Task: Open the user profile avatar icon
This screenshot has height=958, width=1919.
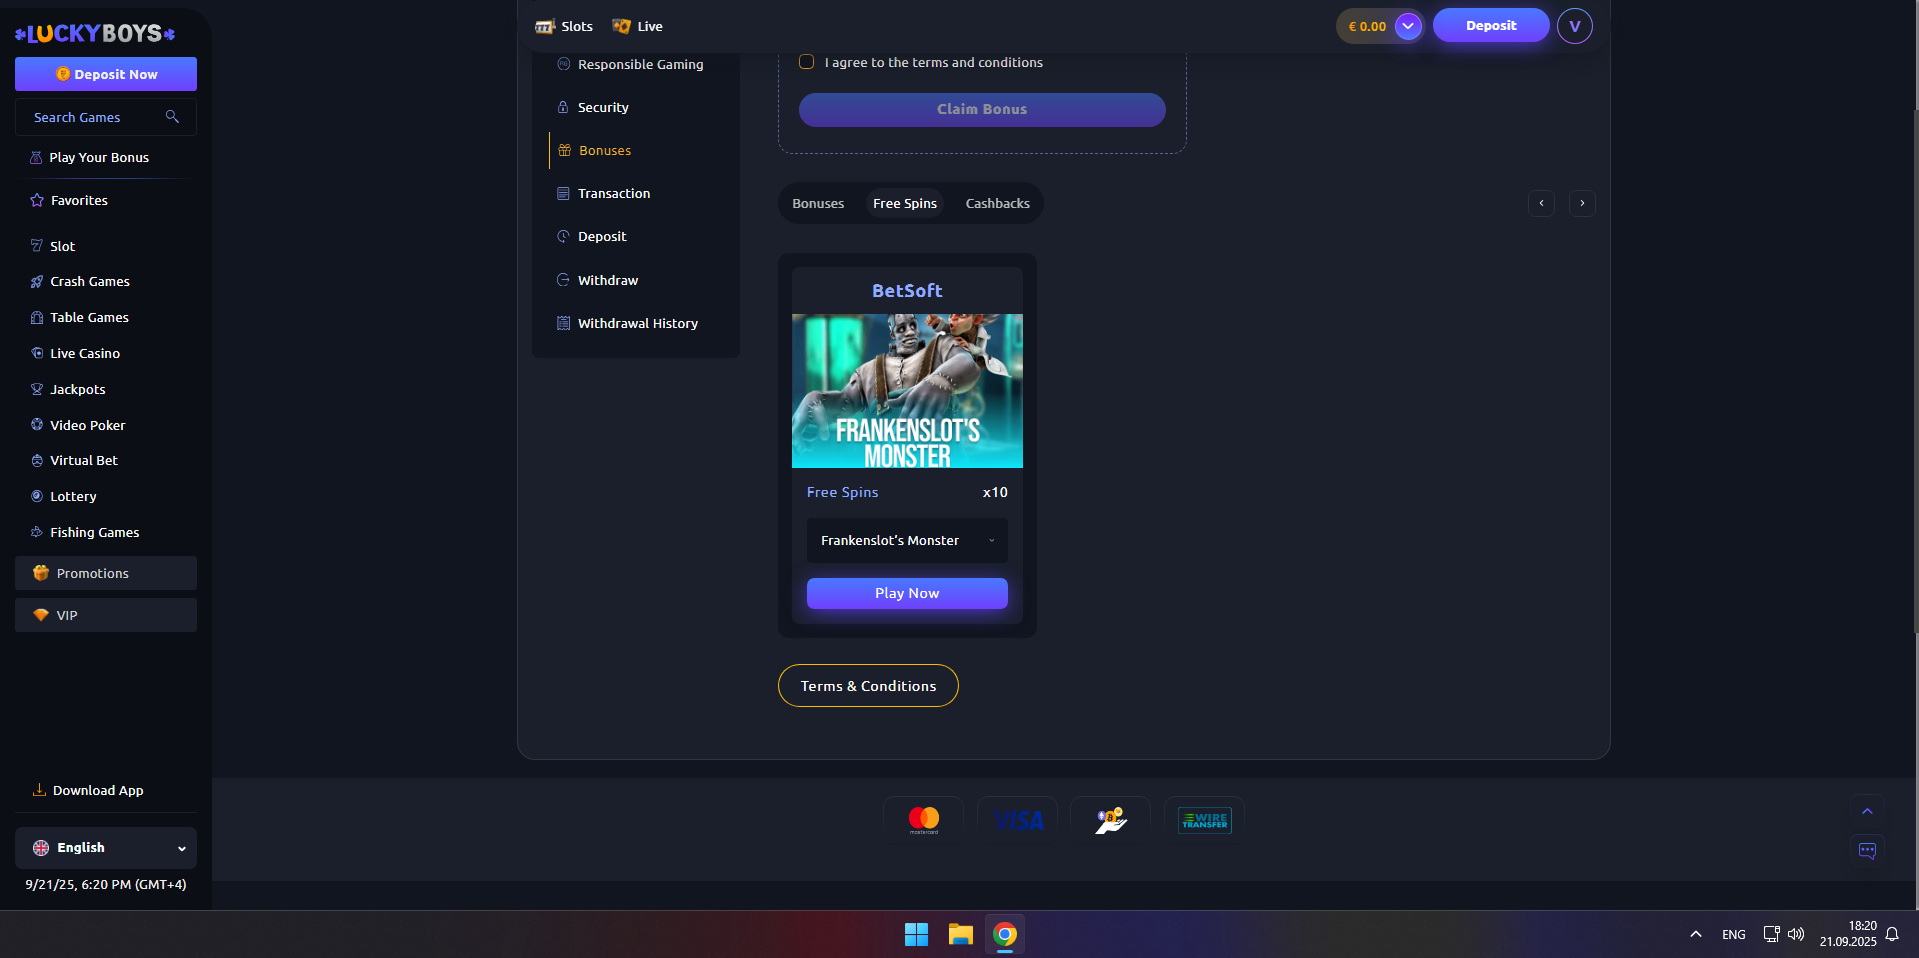Action: (x=1574, y=26)
